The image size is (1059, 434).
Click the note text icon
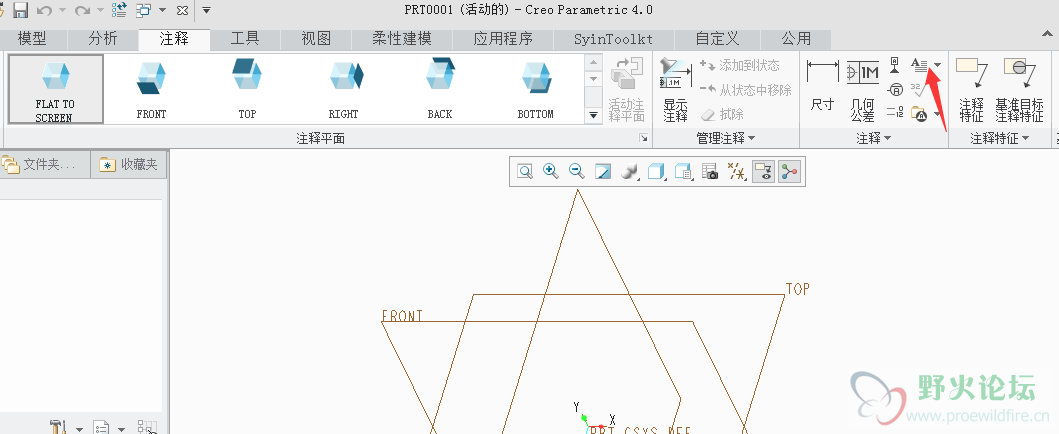tap(919, 65)
